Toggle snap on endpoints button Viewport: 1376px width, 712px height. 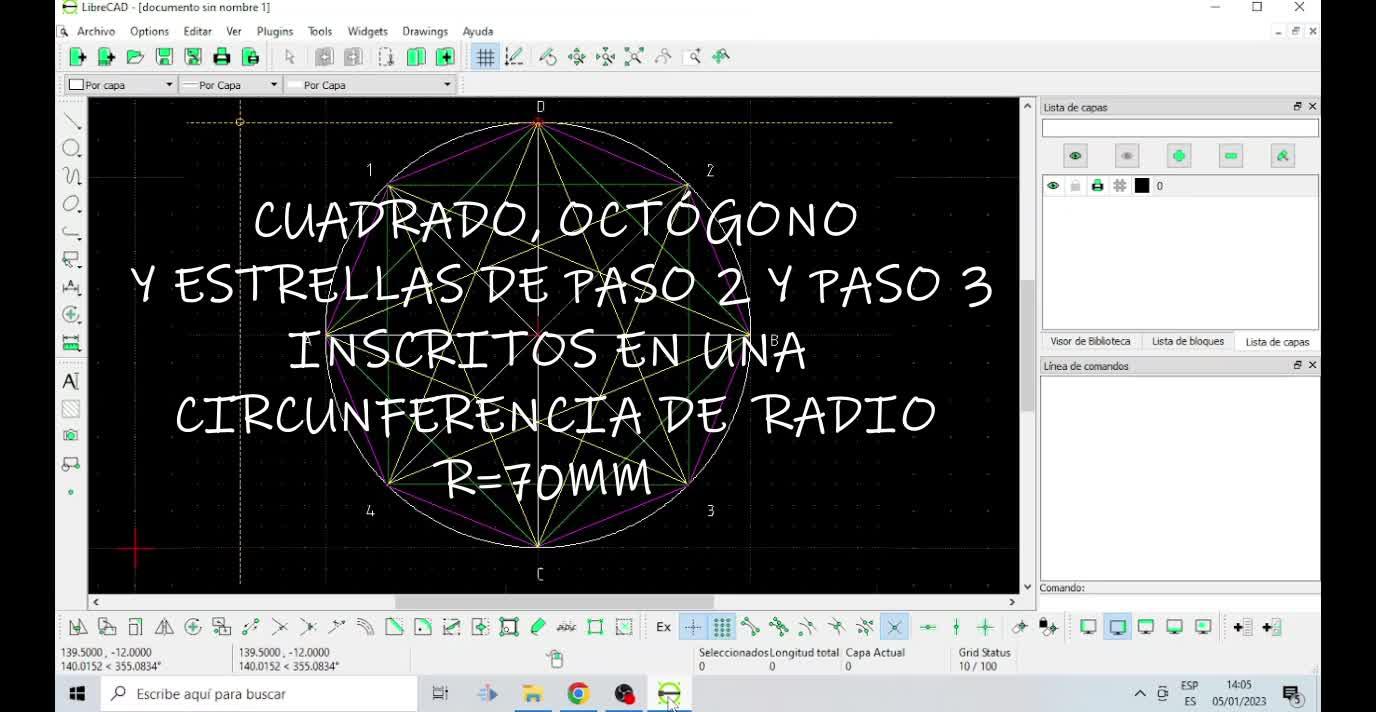click(750, 627)
